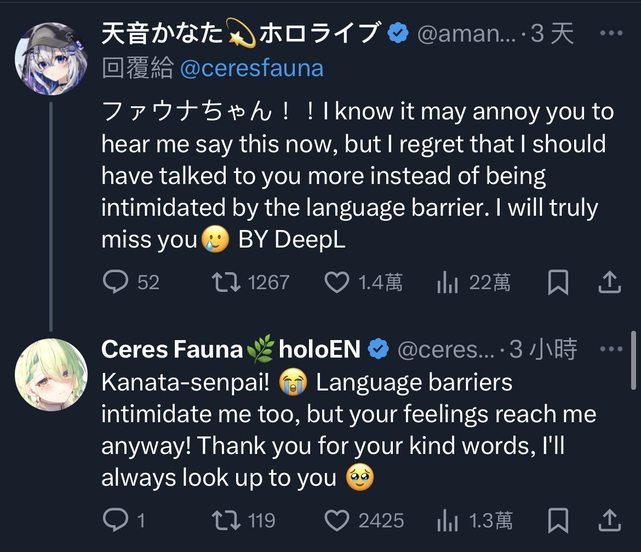
Task: Reply to Amane Kanata's tweet
Action: pyautogui.click(x=117, y=283)
